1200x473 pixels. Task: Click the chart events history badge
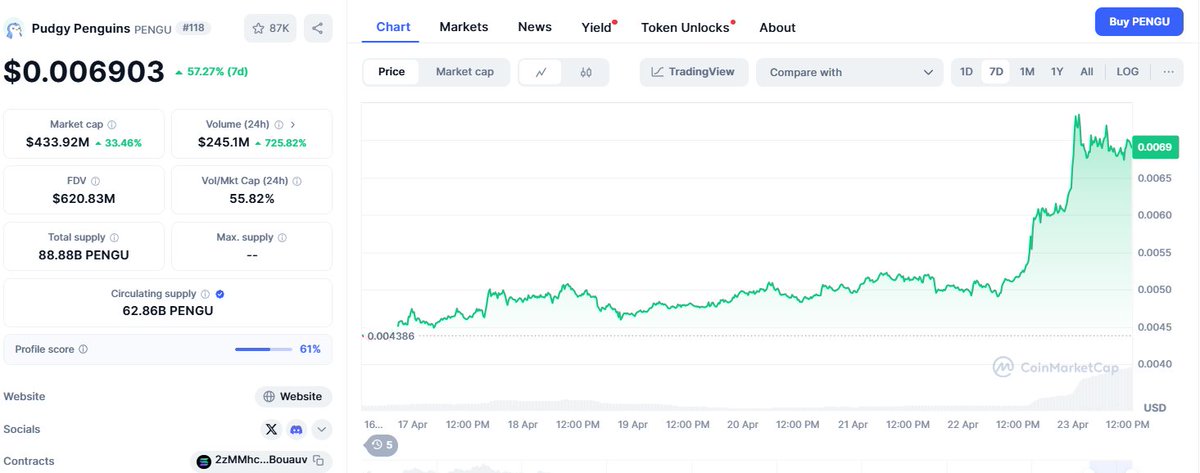coord(381,444)
